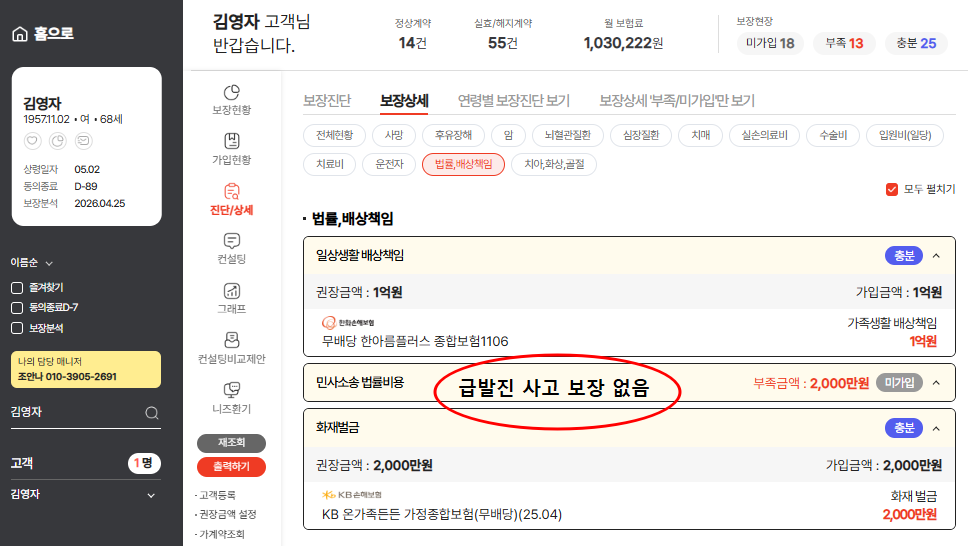Open 가계약조회 link

coord(221,534)
